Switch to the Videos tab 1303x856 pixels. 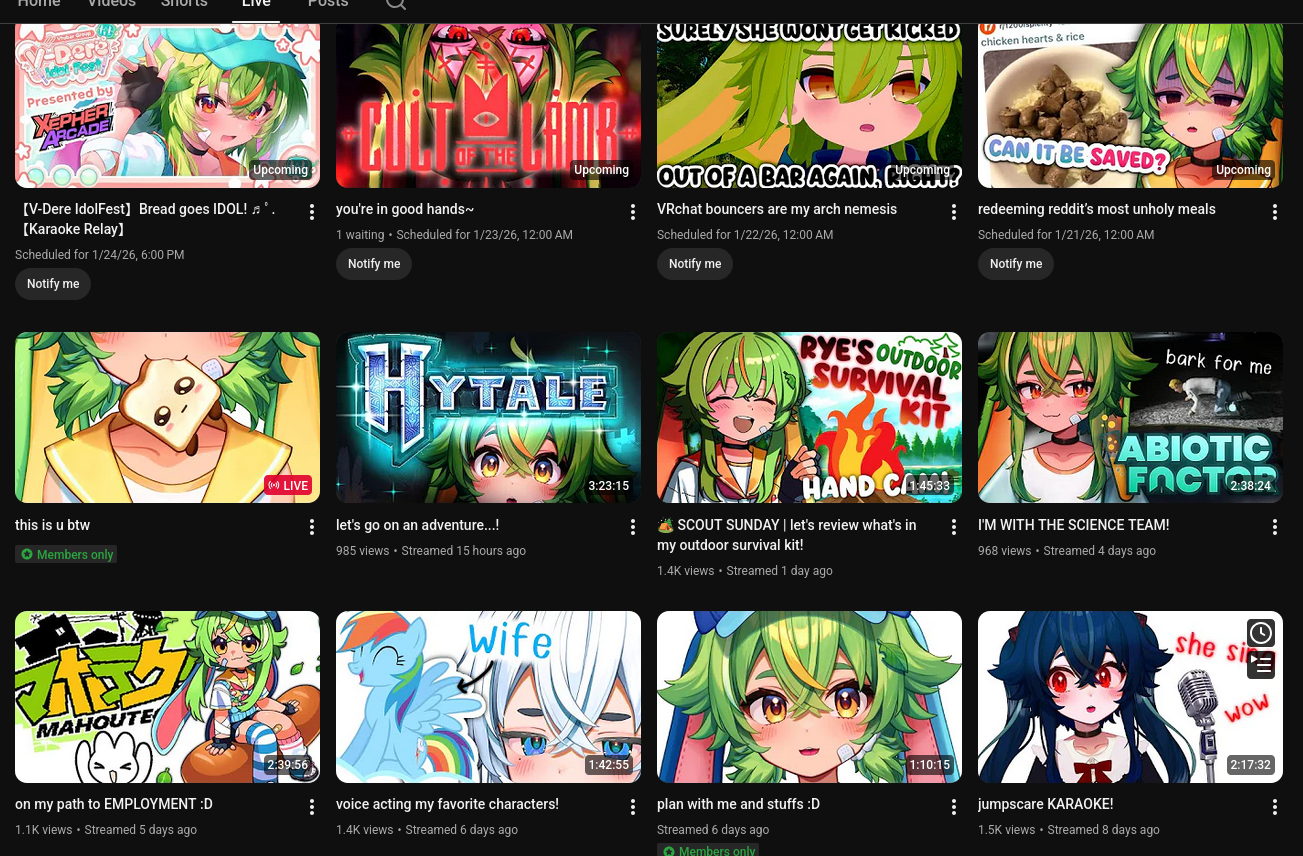[x=111, y=4]
